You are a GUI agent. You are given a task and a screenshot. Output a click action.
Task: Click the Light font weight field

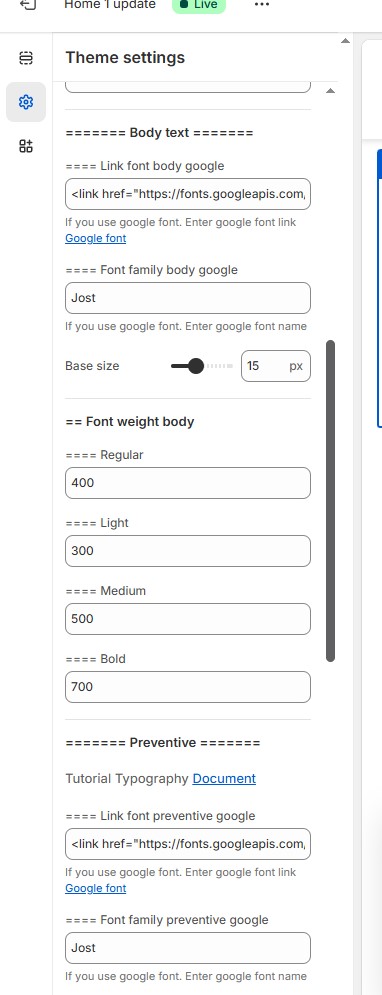point(188,551)
